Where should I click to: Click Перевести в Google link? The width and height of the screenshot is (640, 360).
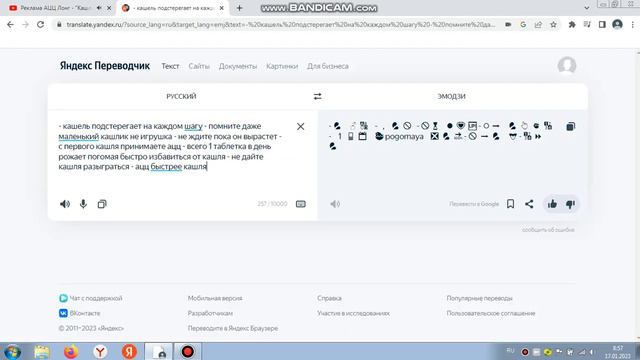[x=474, y=204]
